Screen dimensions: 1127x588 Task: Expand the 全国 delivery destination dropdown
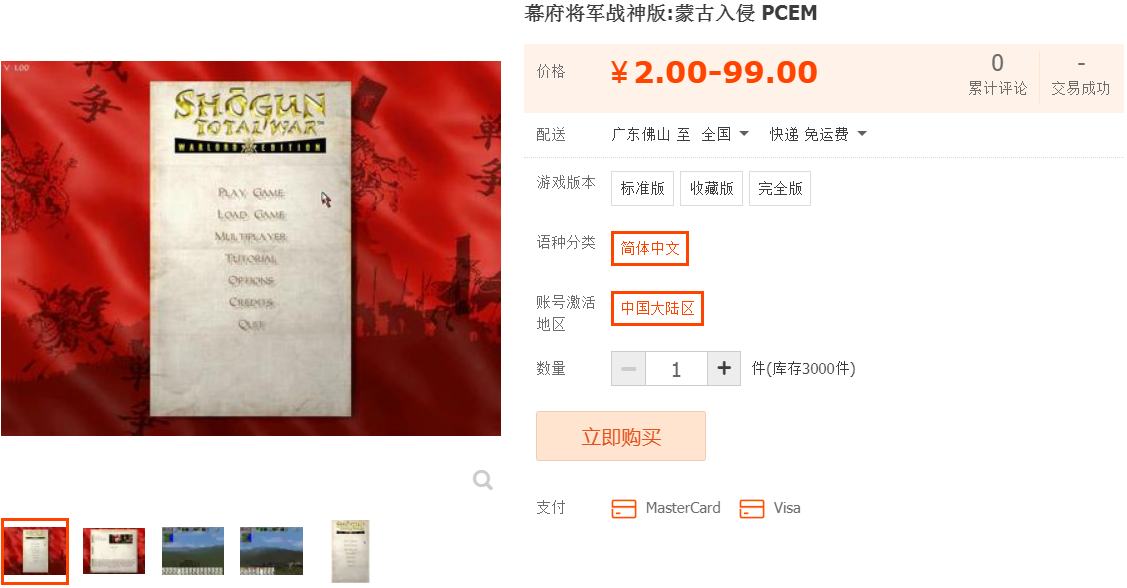725,134
